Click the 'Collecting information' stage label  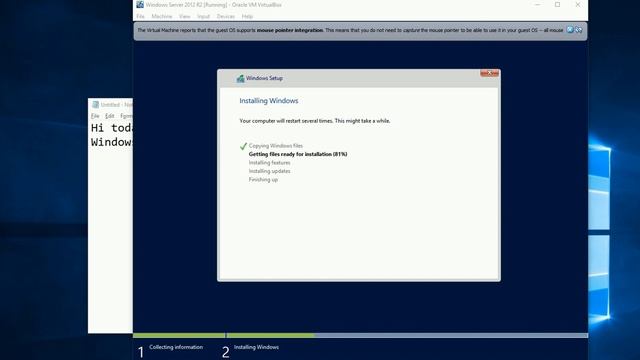point(176,347)
